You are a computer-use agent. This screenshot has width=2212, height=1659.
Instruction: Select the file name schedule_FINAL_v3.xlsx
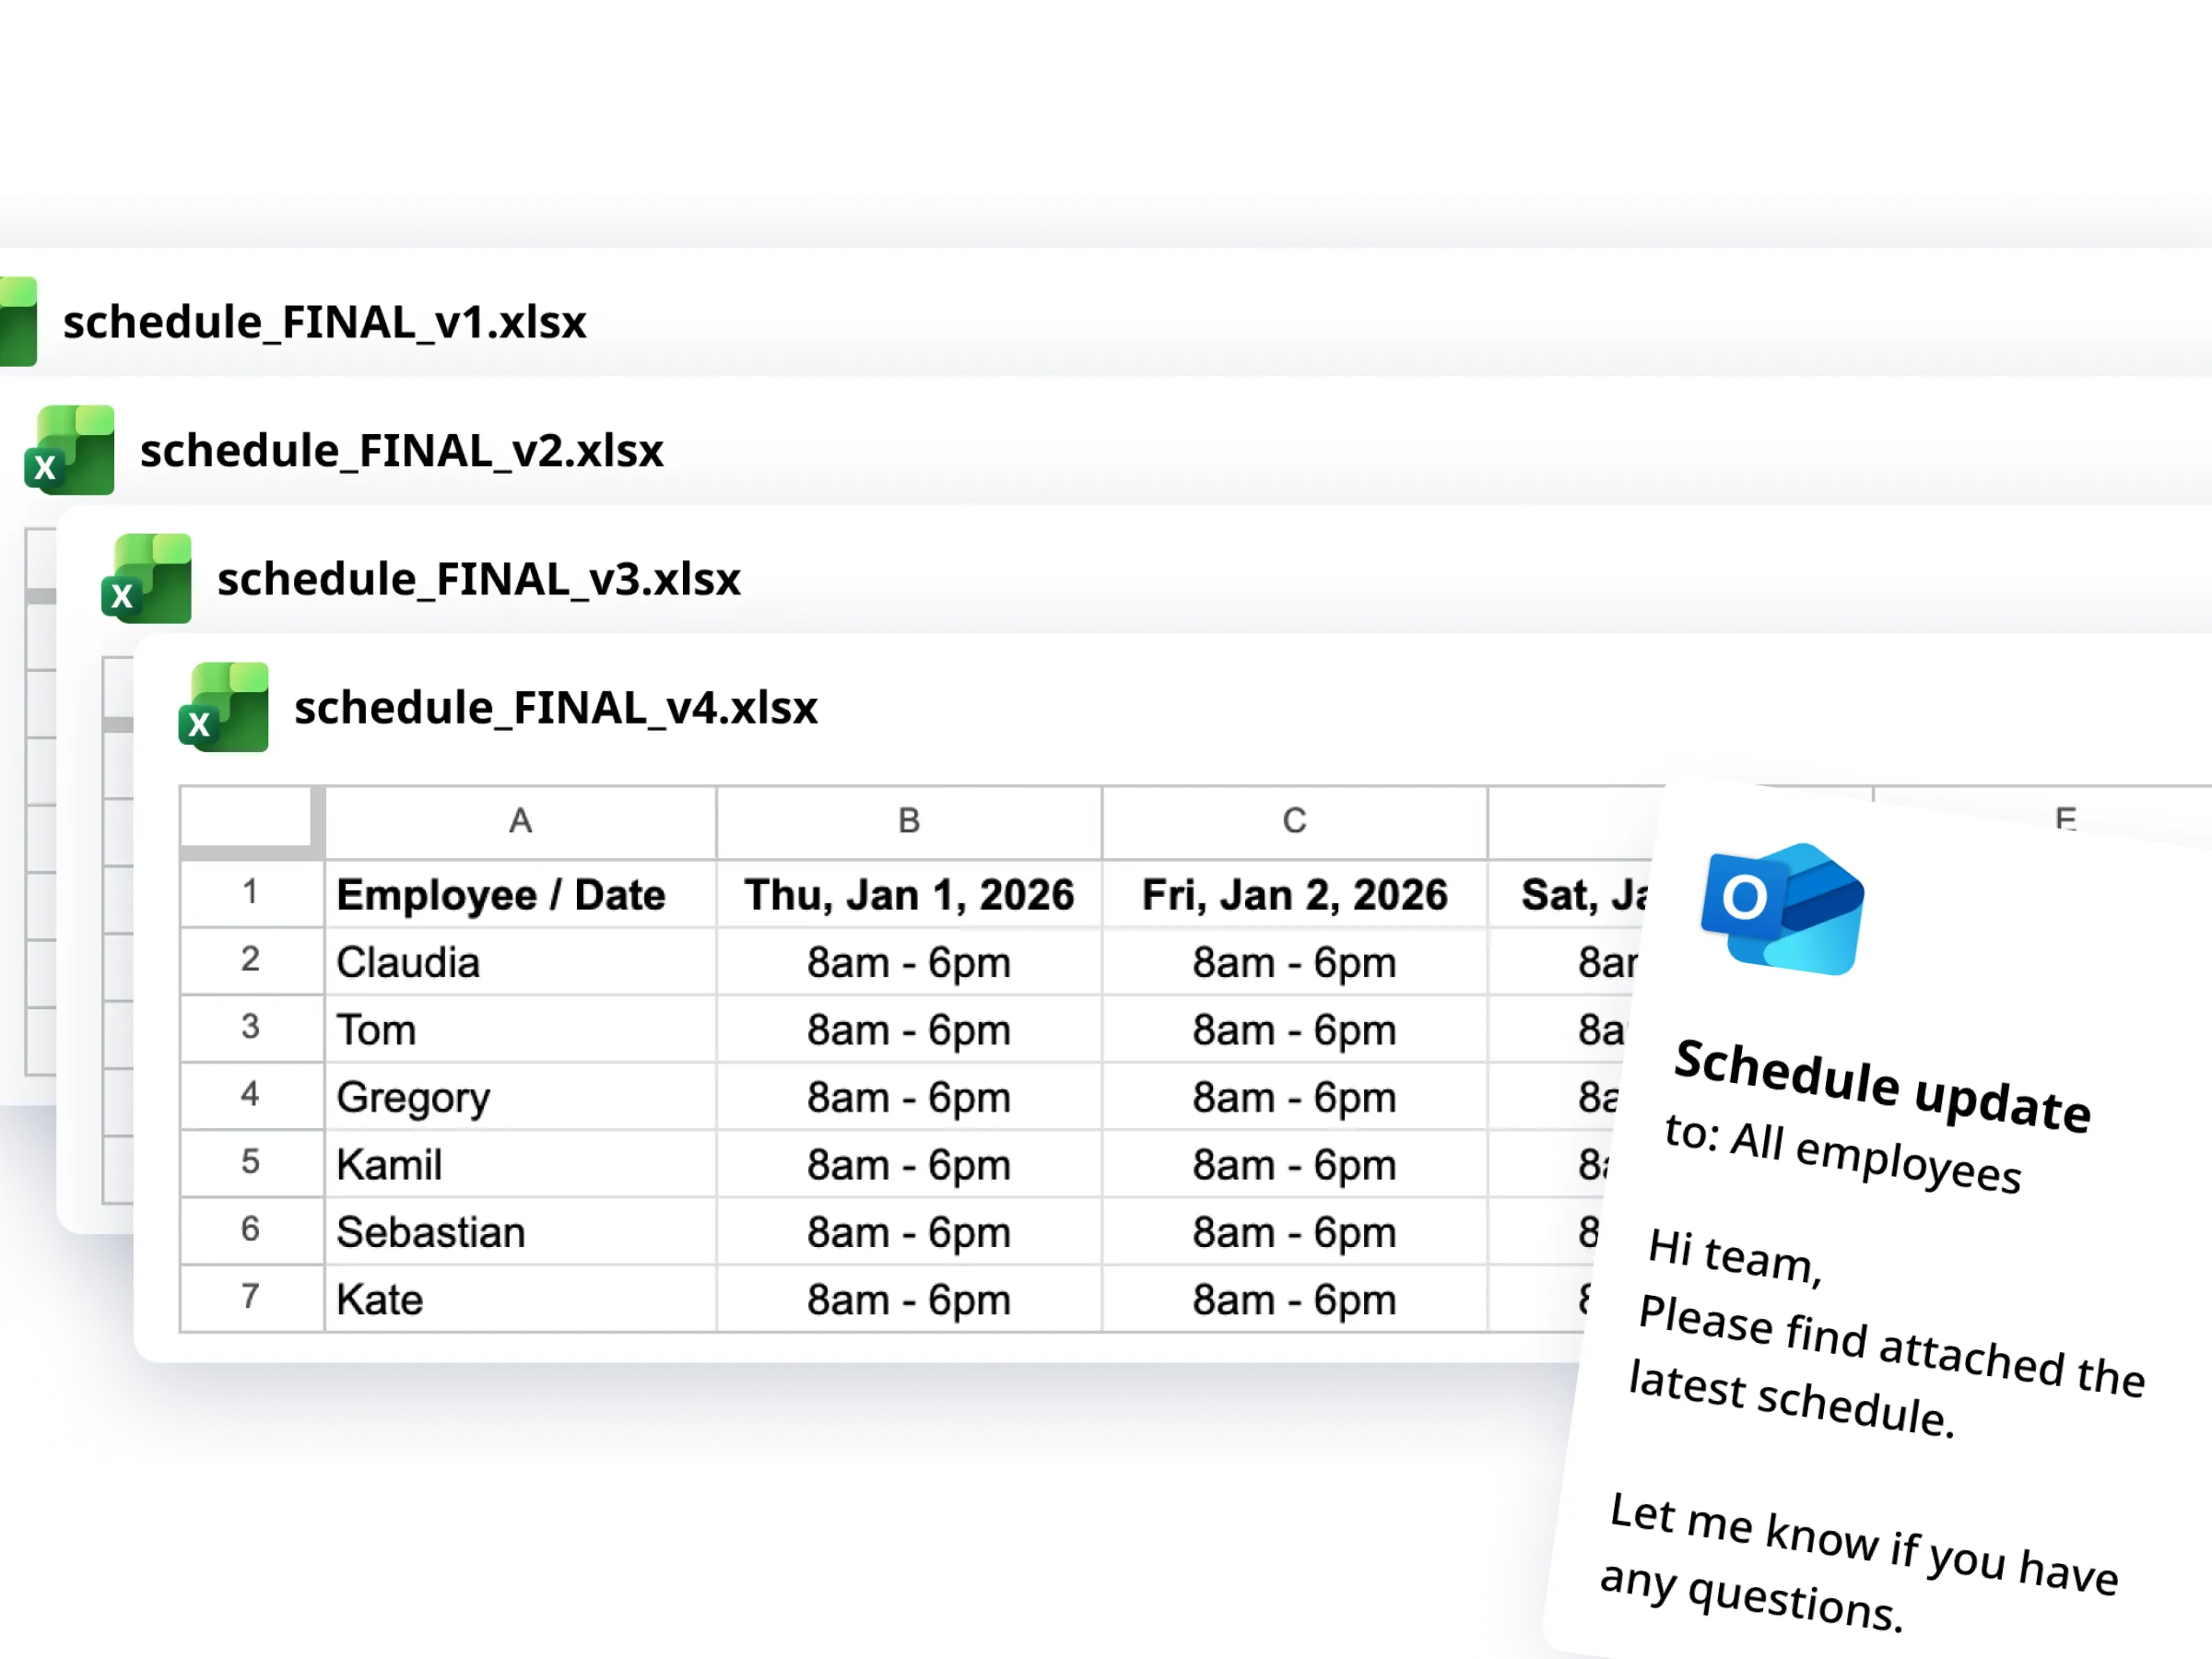pos(478,579)
